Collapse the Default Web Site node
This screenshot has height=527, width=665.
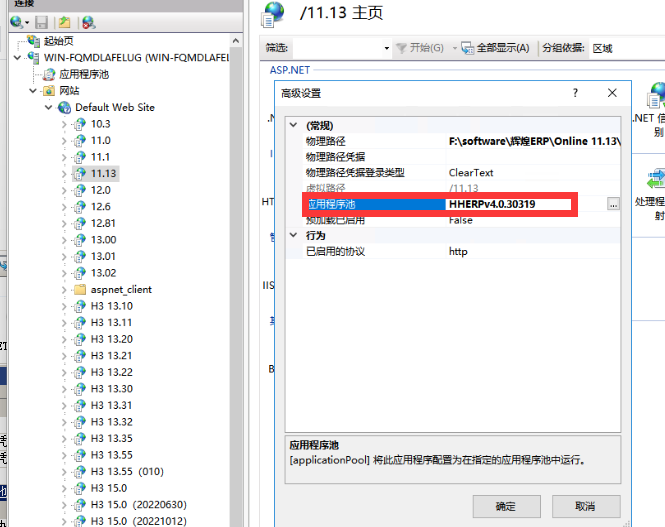(48, 107)
